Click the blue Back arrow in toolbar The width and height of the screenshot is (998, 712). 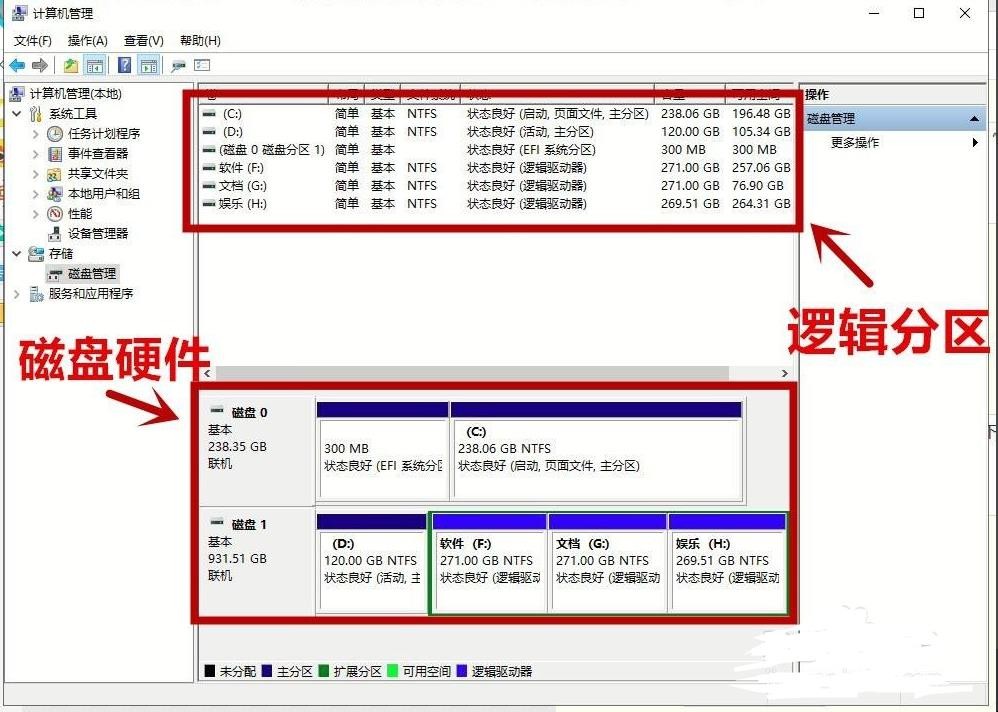point(17,65)
